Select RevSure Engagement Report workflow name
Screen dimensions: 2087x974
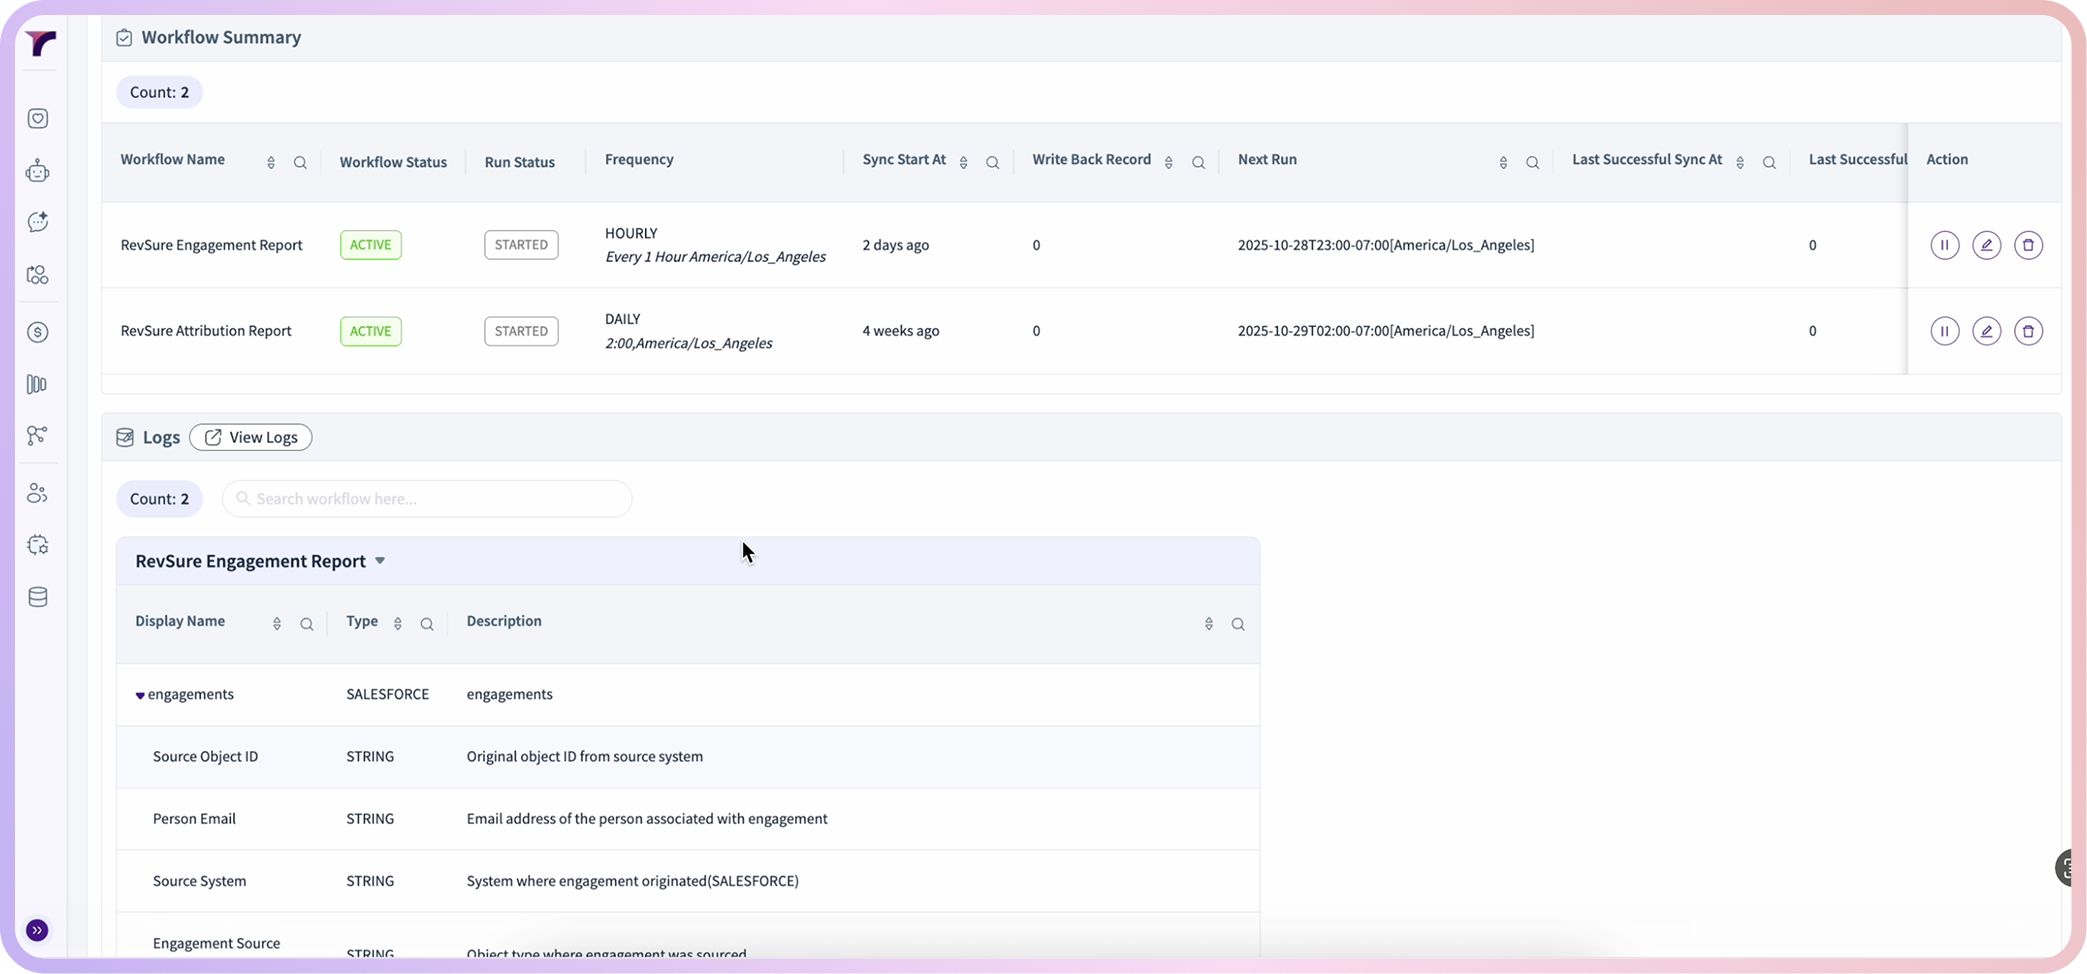point(212,245)
